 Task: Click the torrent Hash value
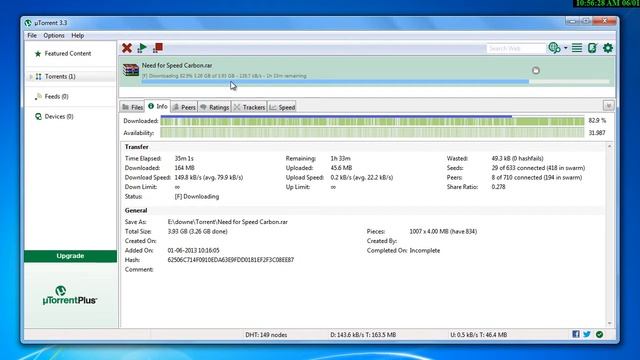click(x=231, y=260)
